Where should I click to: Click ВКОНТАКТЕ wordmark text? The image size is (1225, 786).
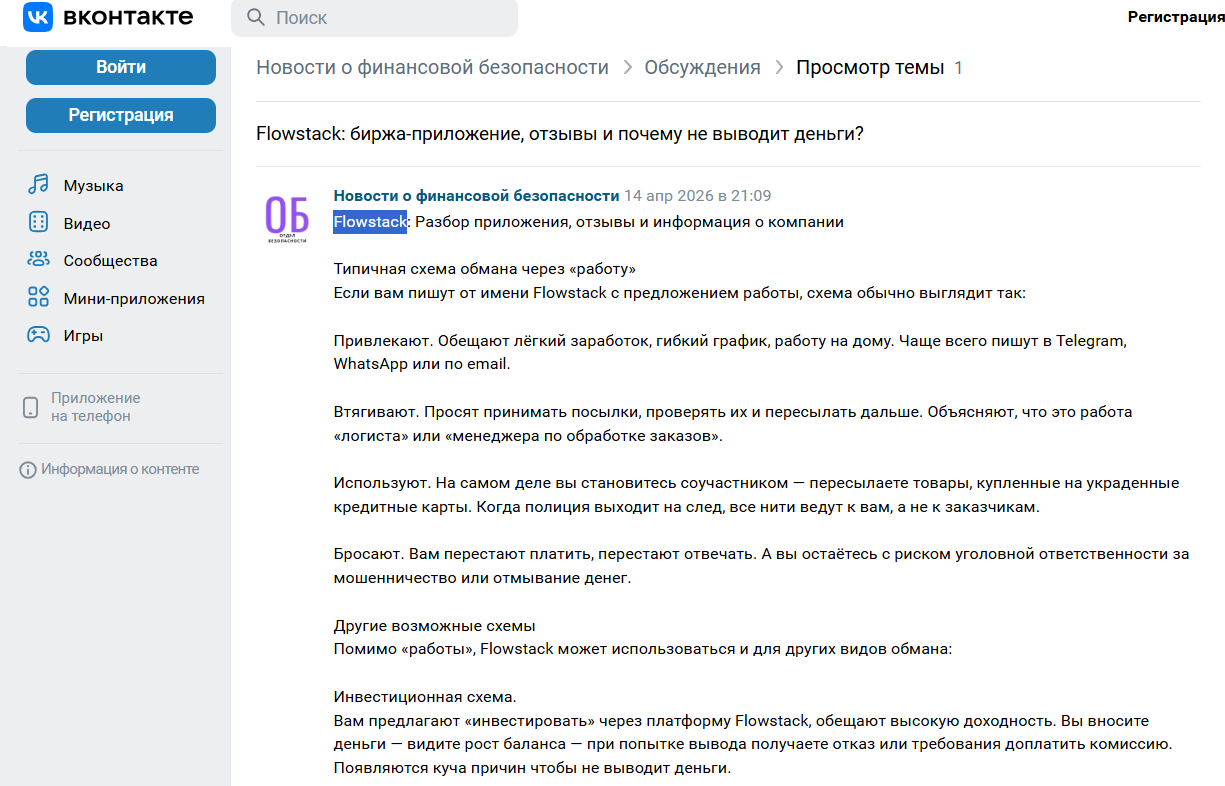coord(127,17)
